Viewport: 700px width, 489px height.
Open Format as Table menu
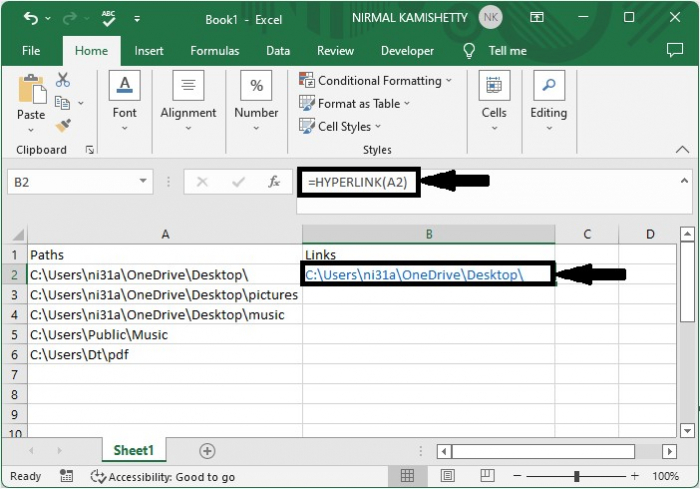[x=354, y=104]
